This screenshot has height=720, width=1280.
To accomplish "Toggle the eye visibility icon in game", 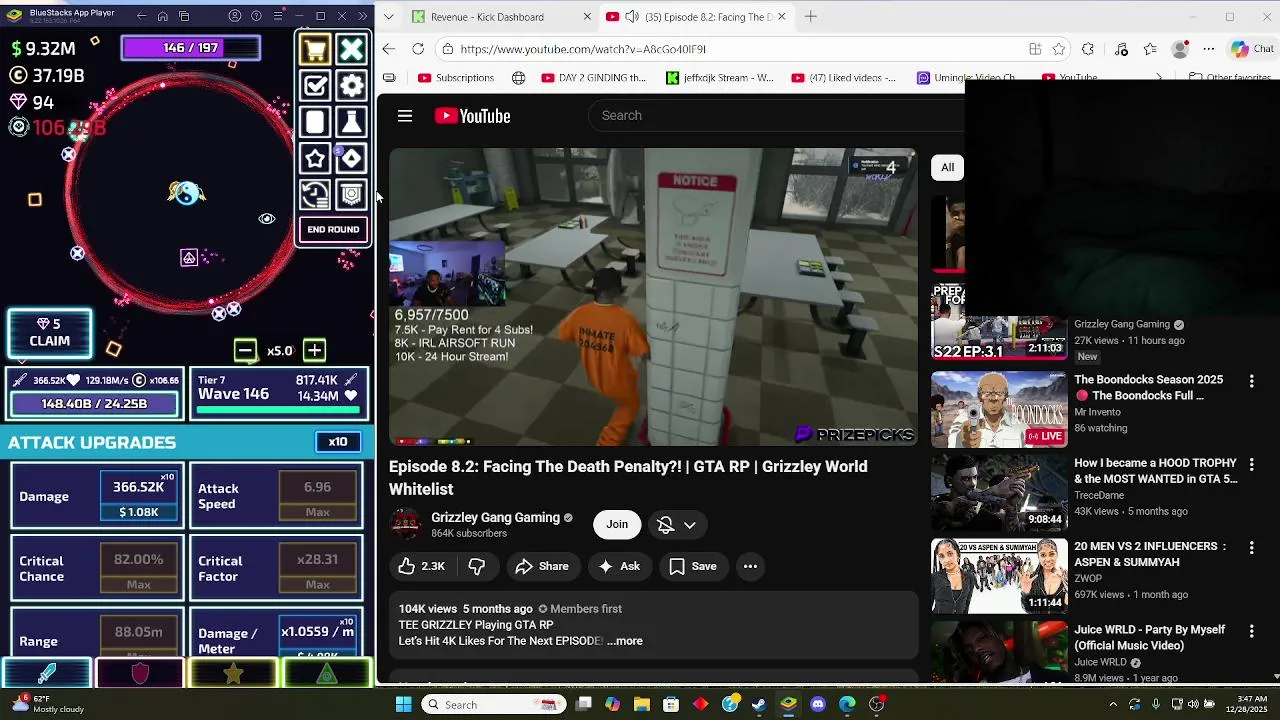I will pyautogui.click(x=267, y=218).
